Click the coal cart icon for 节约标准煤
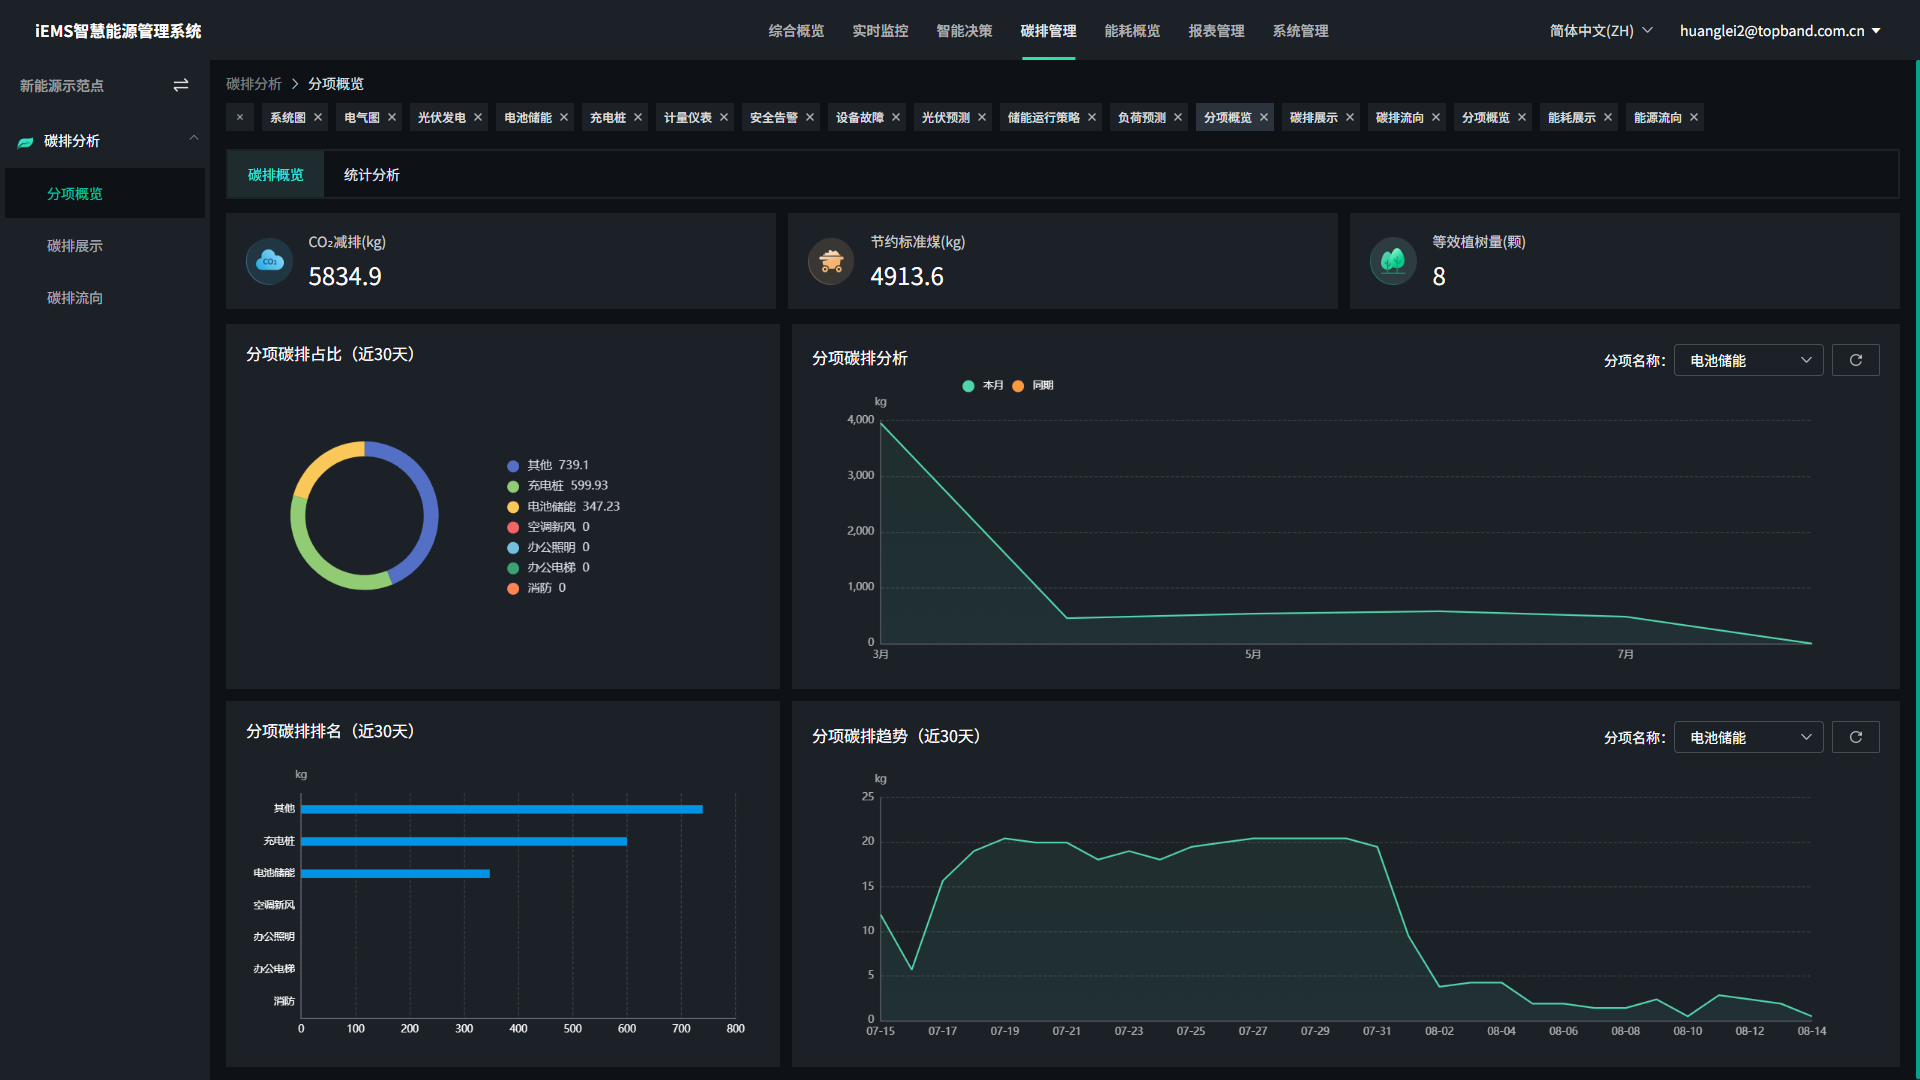 pyautogui.click(x=830, y=261)
